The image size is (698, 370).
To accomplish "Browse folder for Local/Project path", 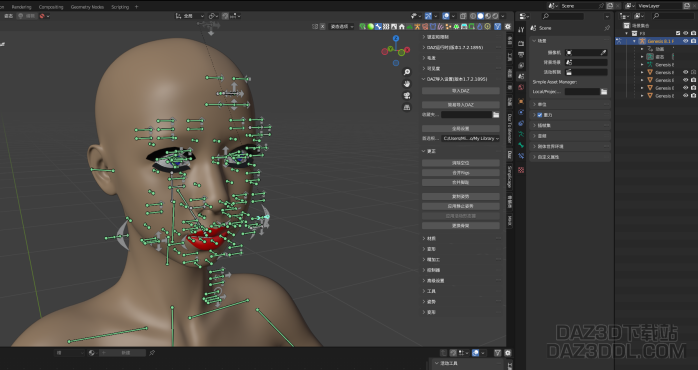I will point(604,92).
